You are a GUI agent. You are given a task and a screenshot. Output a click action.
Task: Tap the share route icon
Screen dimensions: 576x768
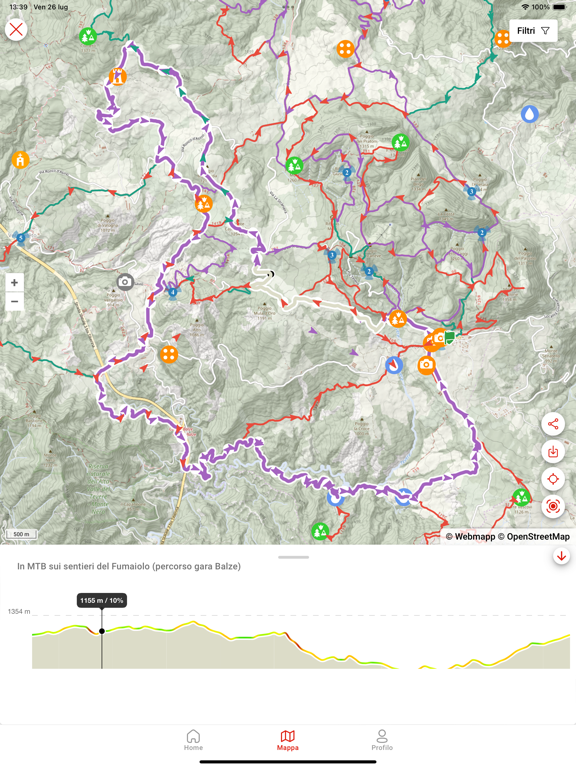[x=553, y=424]
